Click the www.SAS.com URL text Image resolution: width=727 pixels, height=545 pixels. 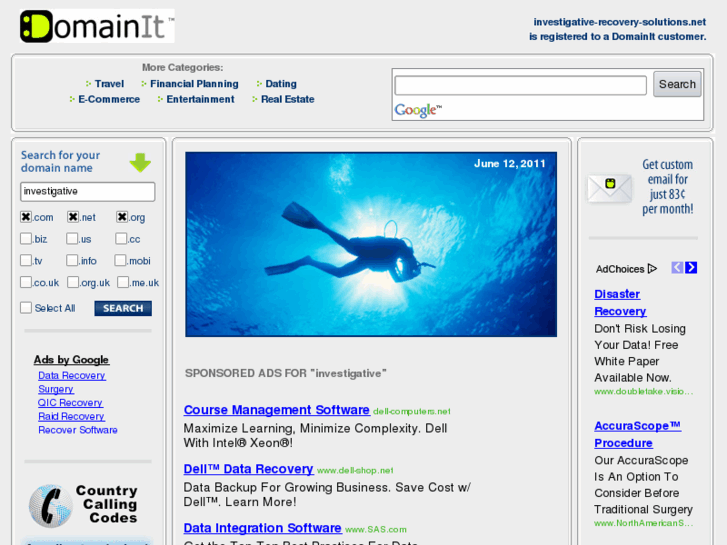pyautogui.click(x=376, y=529)
